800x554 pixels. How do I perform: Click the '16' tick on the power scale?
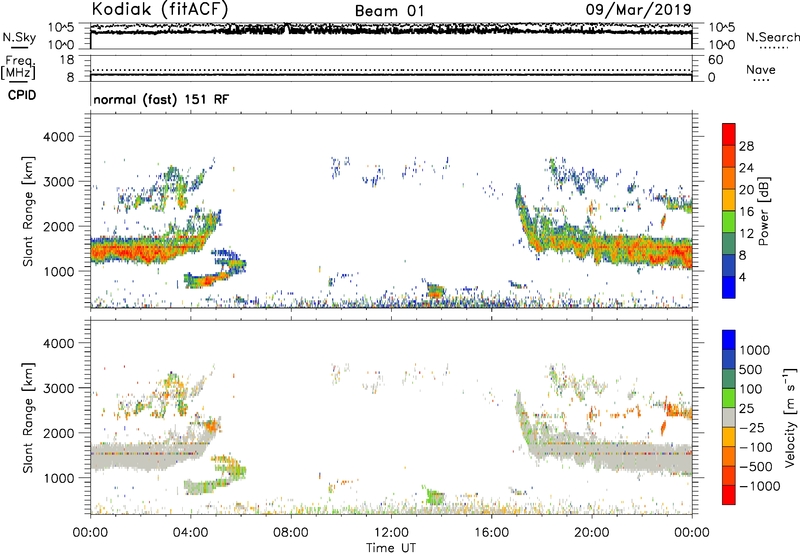tap(746, 212)
